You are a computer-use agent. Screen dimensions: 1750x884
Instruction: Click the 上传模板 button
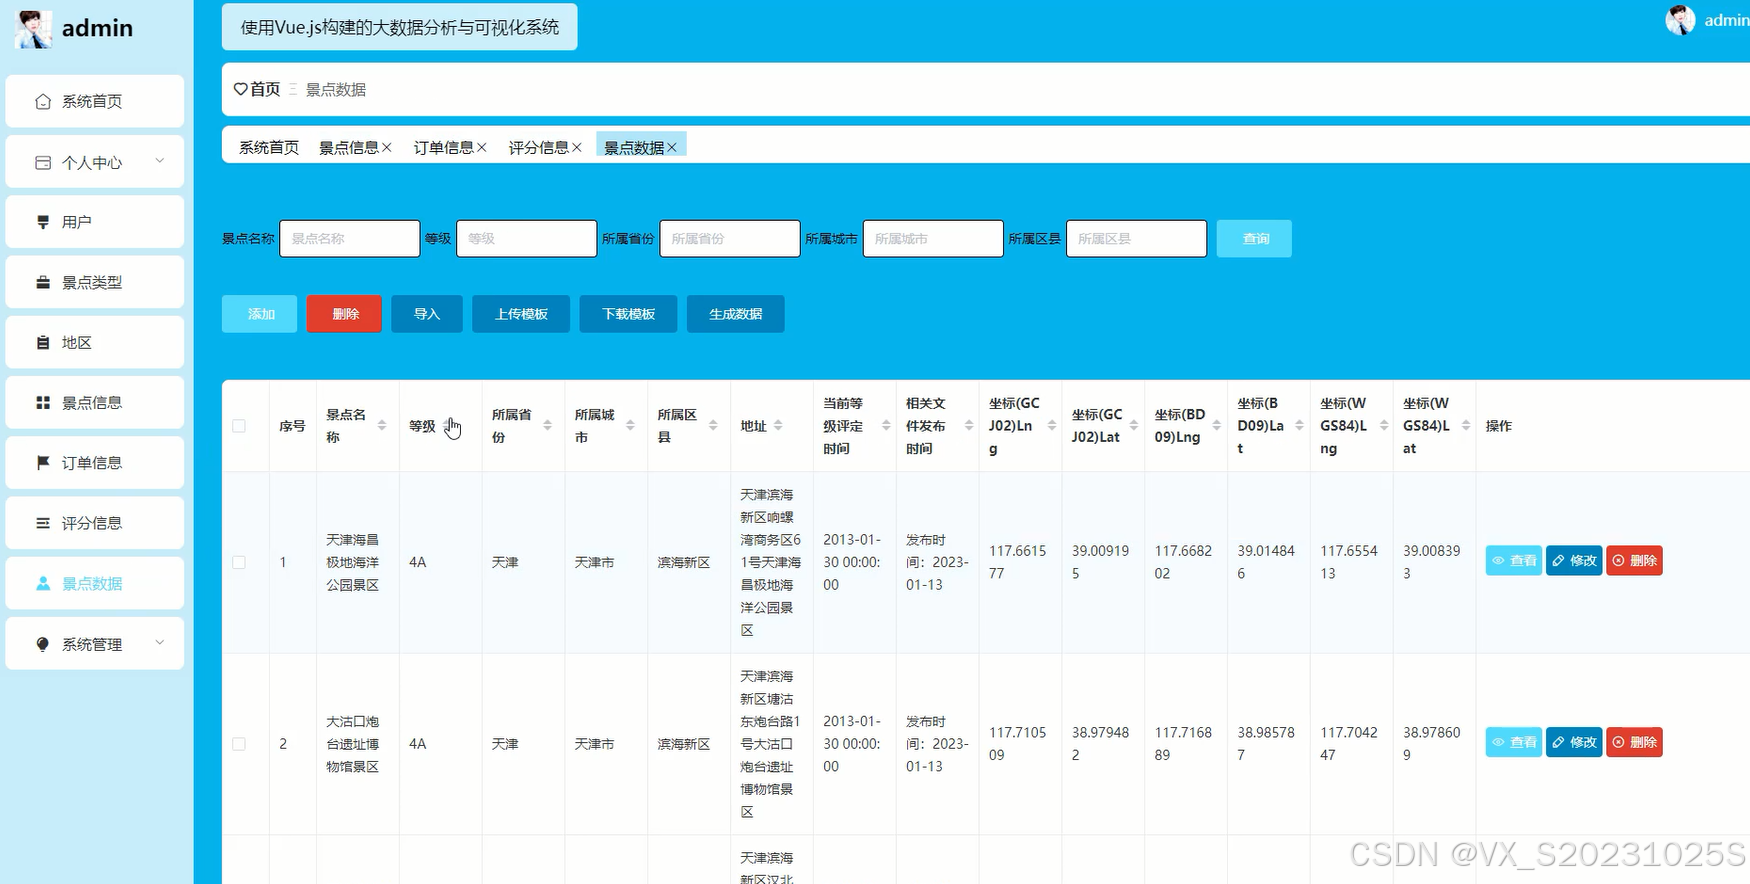click(x=521, y=314)
